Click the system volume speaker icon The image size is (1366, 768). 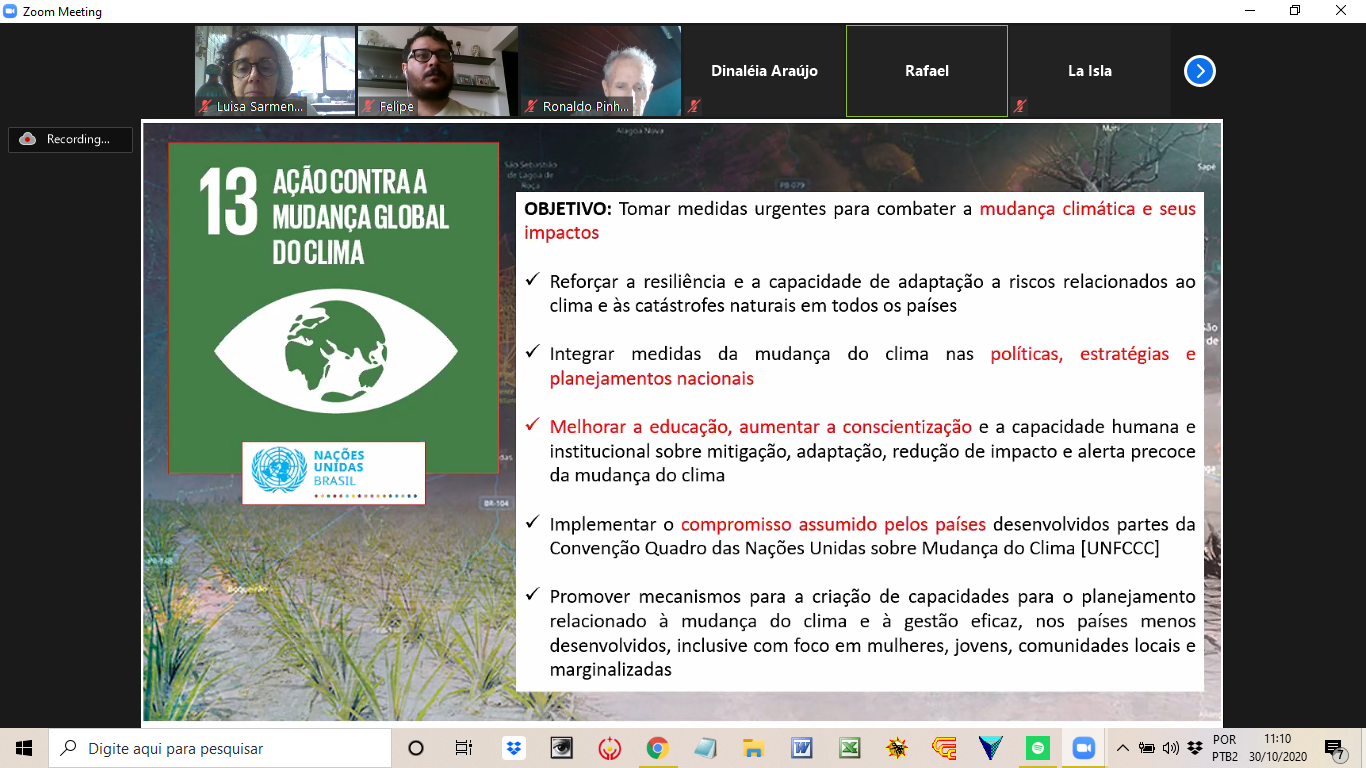coord(1171,748)
